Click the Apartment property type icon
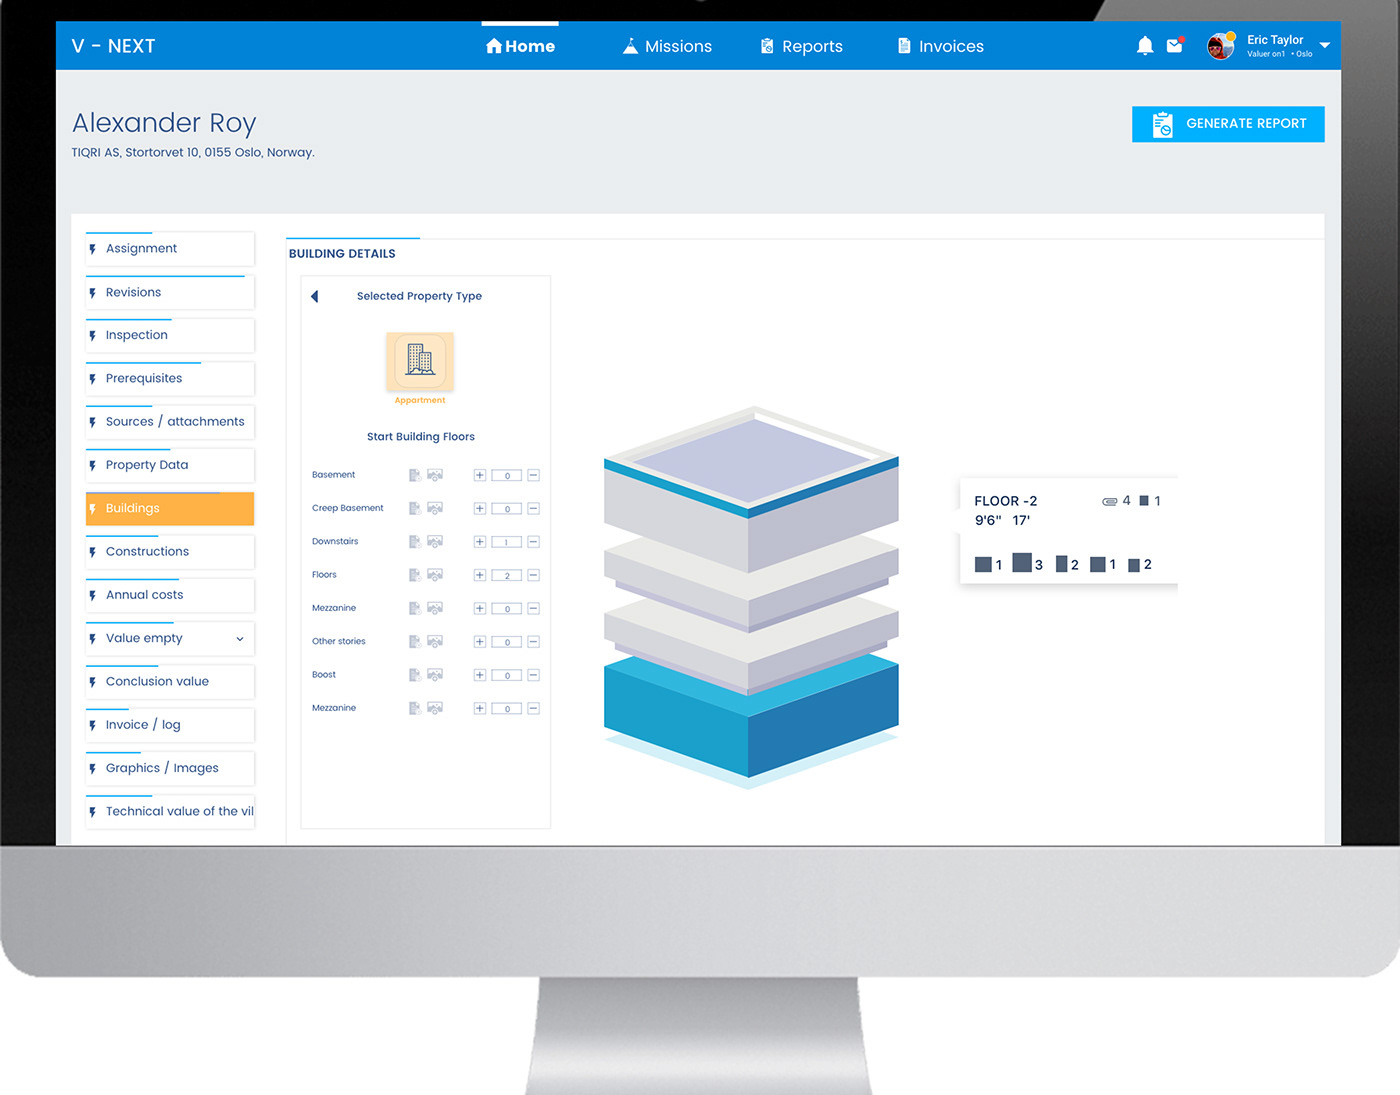The height and width of the screenshot is (1095, 1400). tap(420, 361)
